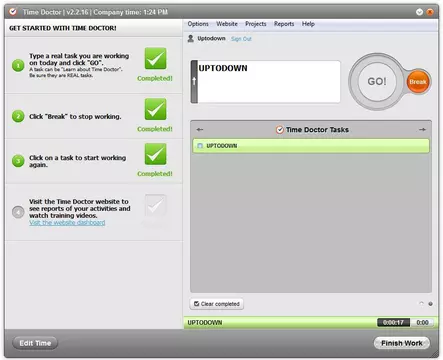
Task: Open the Help menu
Action: [308, 24]
